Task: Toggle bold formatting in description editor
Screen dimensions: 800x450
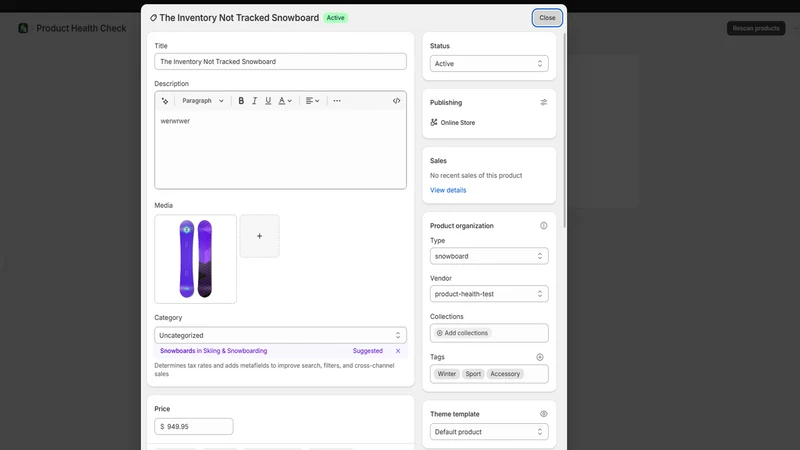Action: point(241,101)
